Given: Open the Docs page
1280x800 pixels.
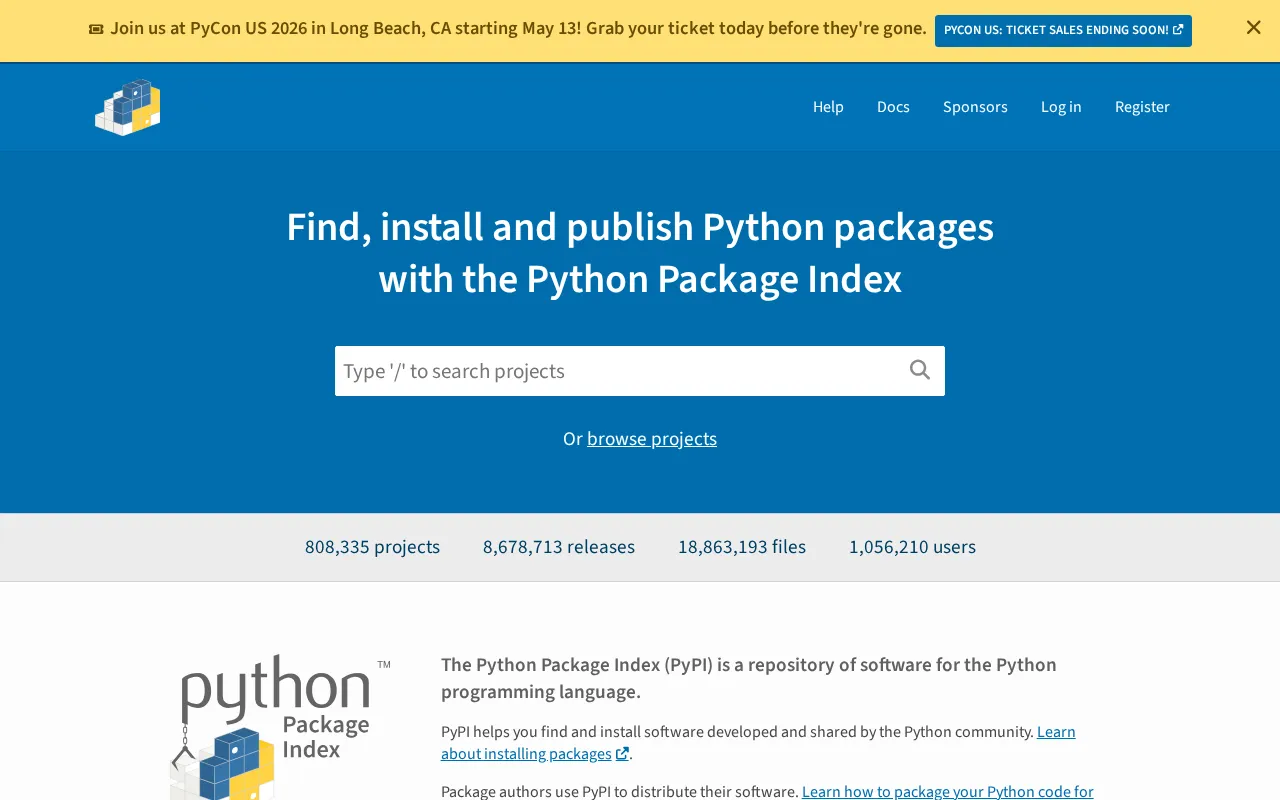Looking at the screenshot, I should pyautogui.click(x=893, y=107).
